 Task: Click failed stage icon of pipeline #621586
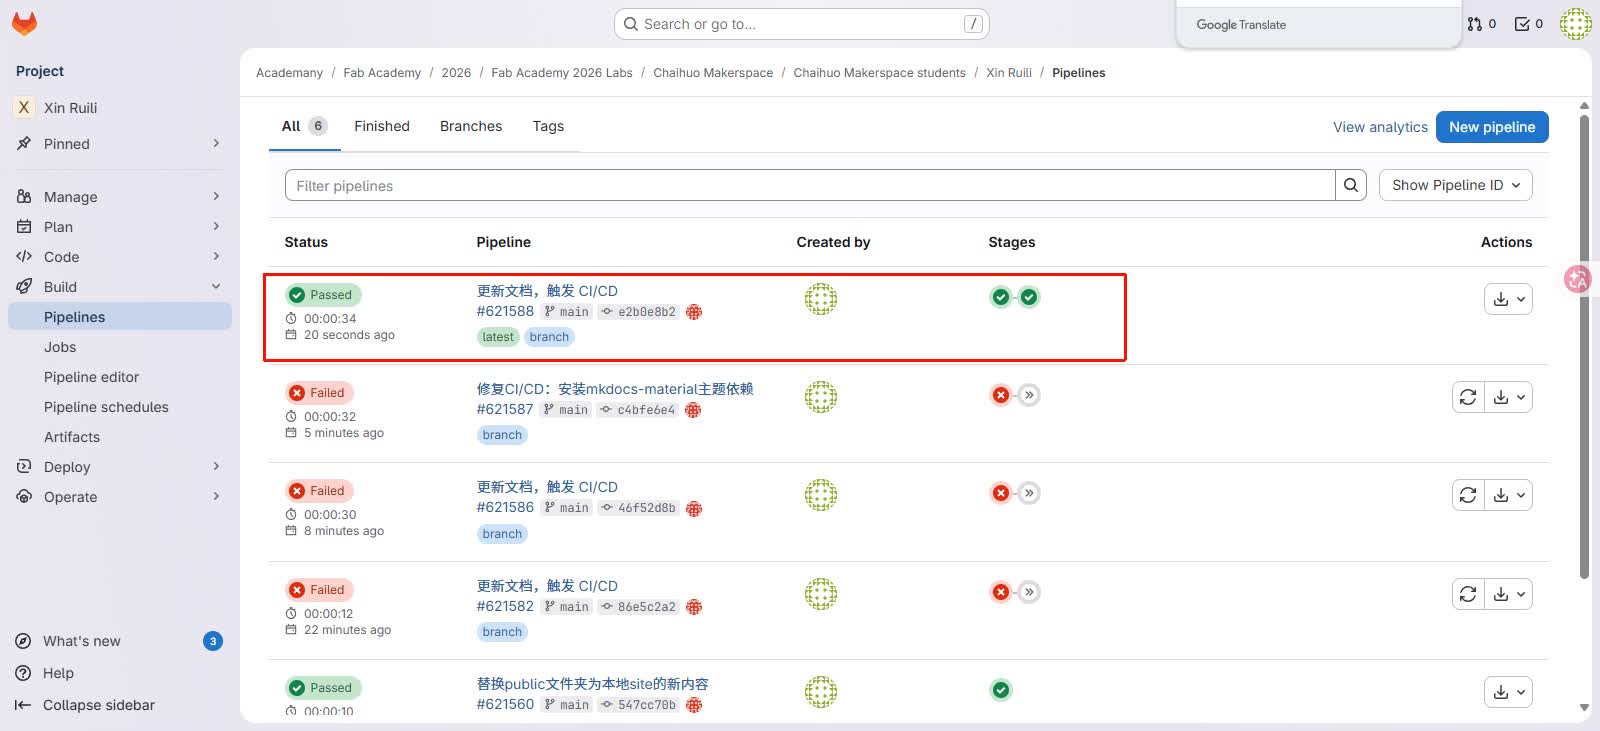coord(1001,493)
